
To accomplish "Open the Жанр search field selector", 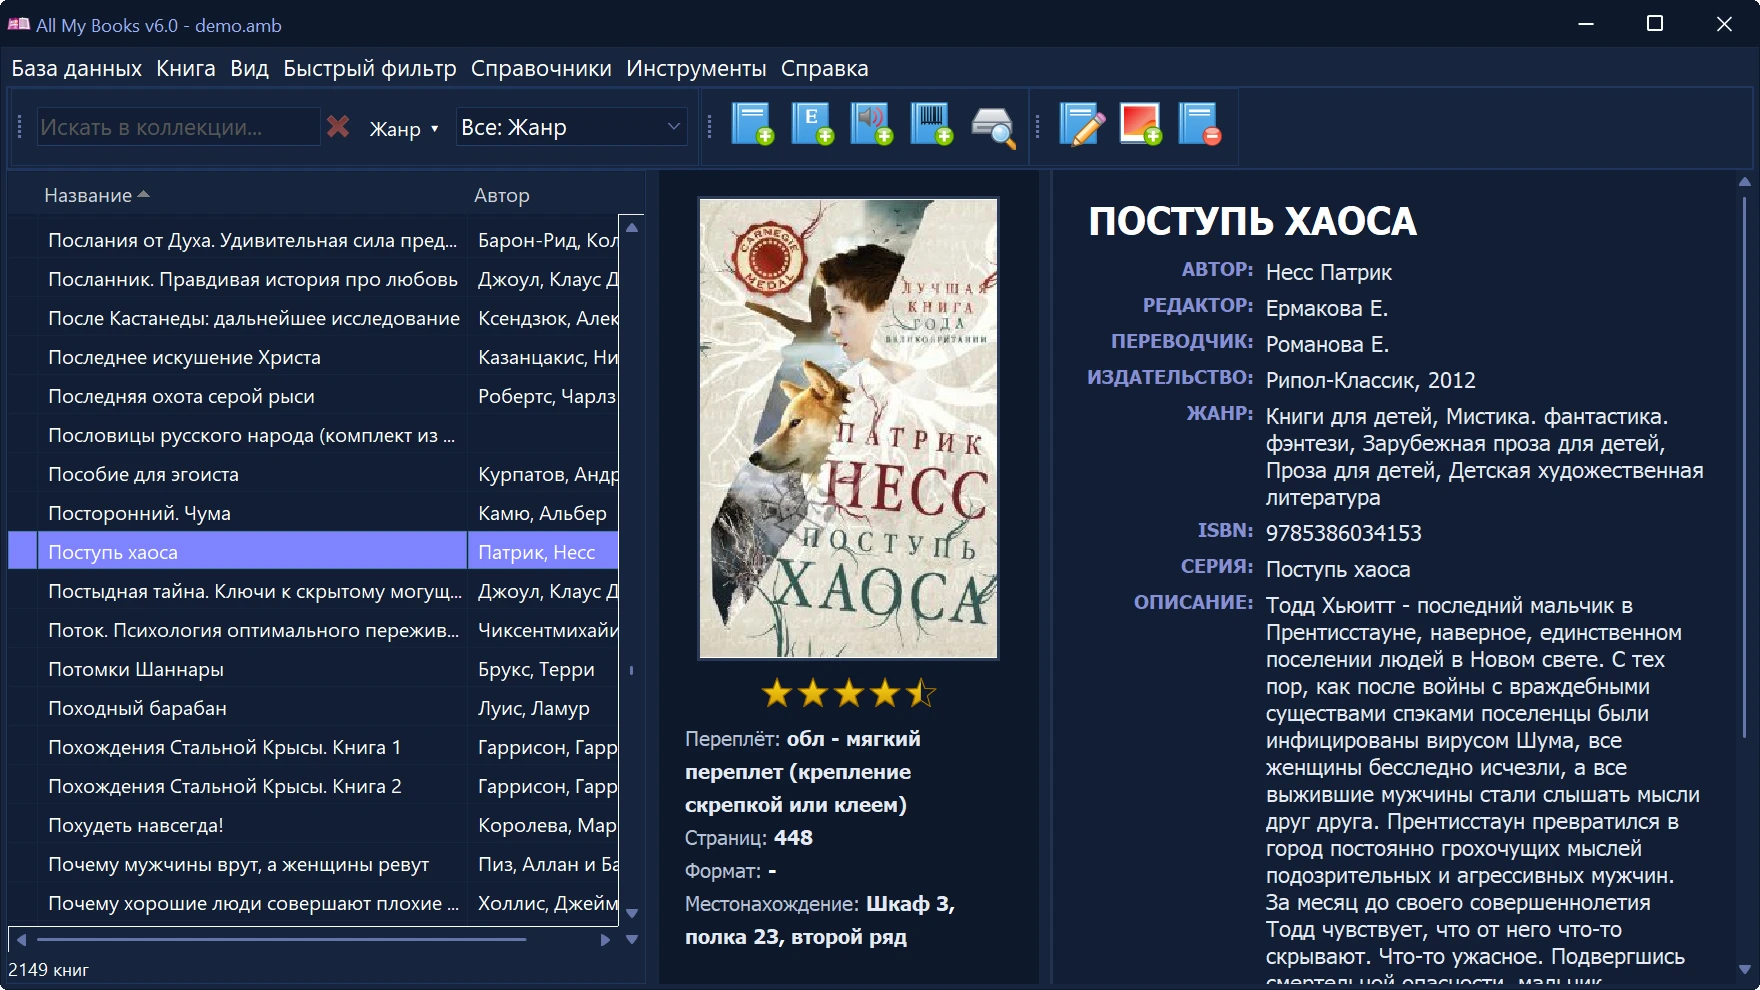I will [404, 128].
